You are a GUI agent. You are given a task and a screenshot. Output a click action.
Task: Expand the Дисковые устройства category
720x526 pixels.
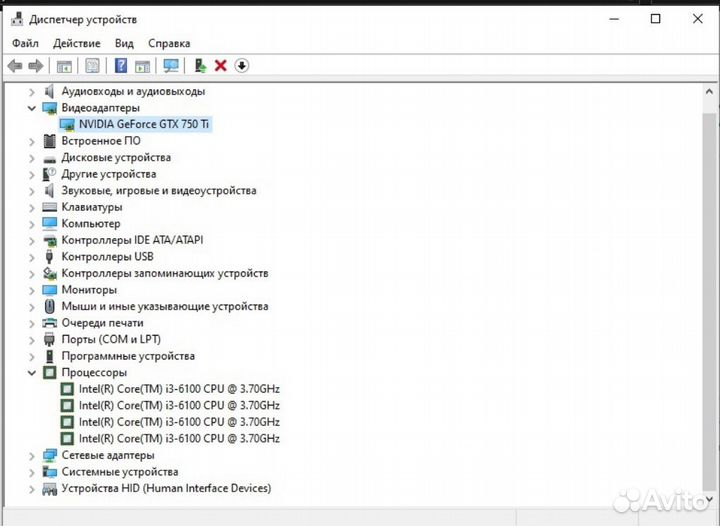click(31, 158)
